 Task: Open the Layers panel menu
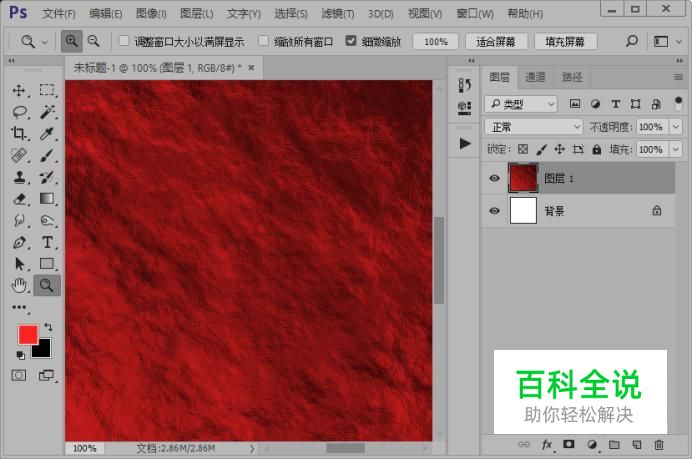[678, 77]
